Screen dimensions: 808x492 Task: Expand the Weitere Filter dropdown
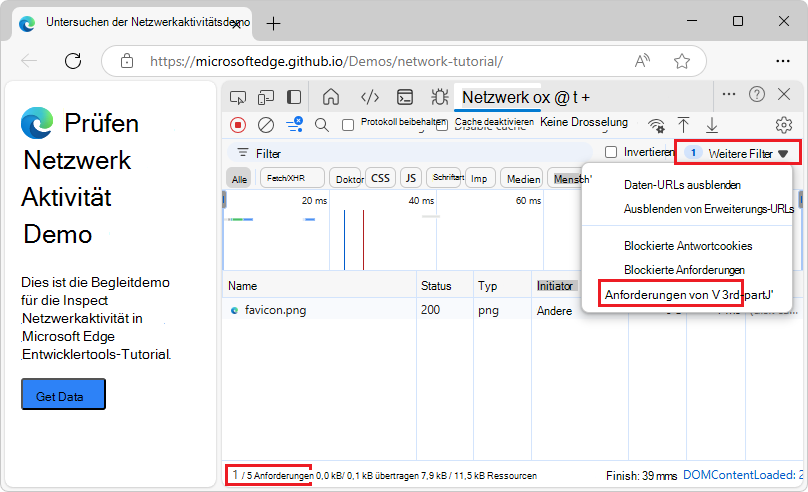tap(738, 153)
